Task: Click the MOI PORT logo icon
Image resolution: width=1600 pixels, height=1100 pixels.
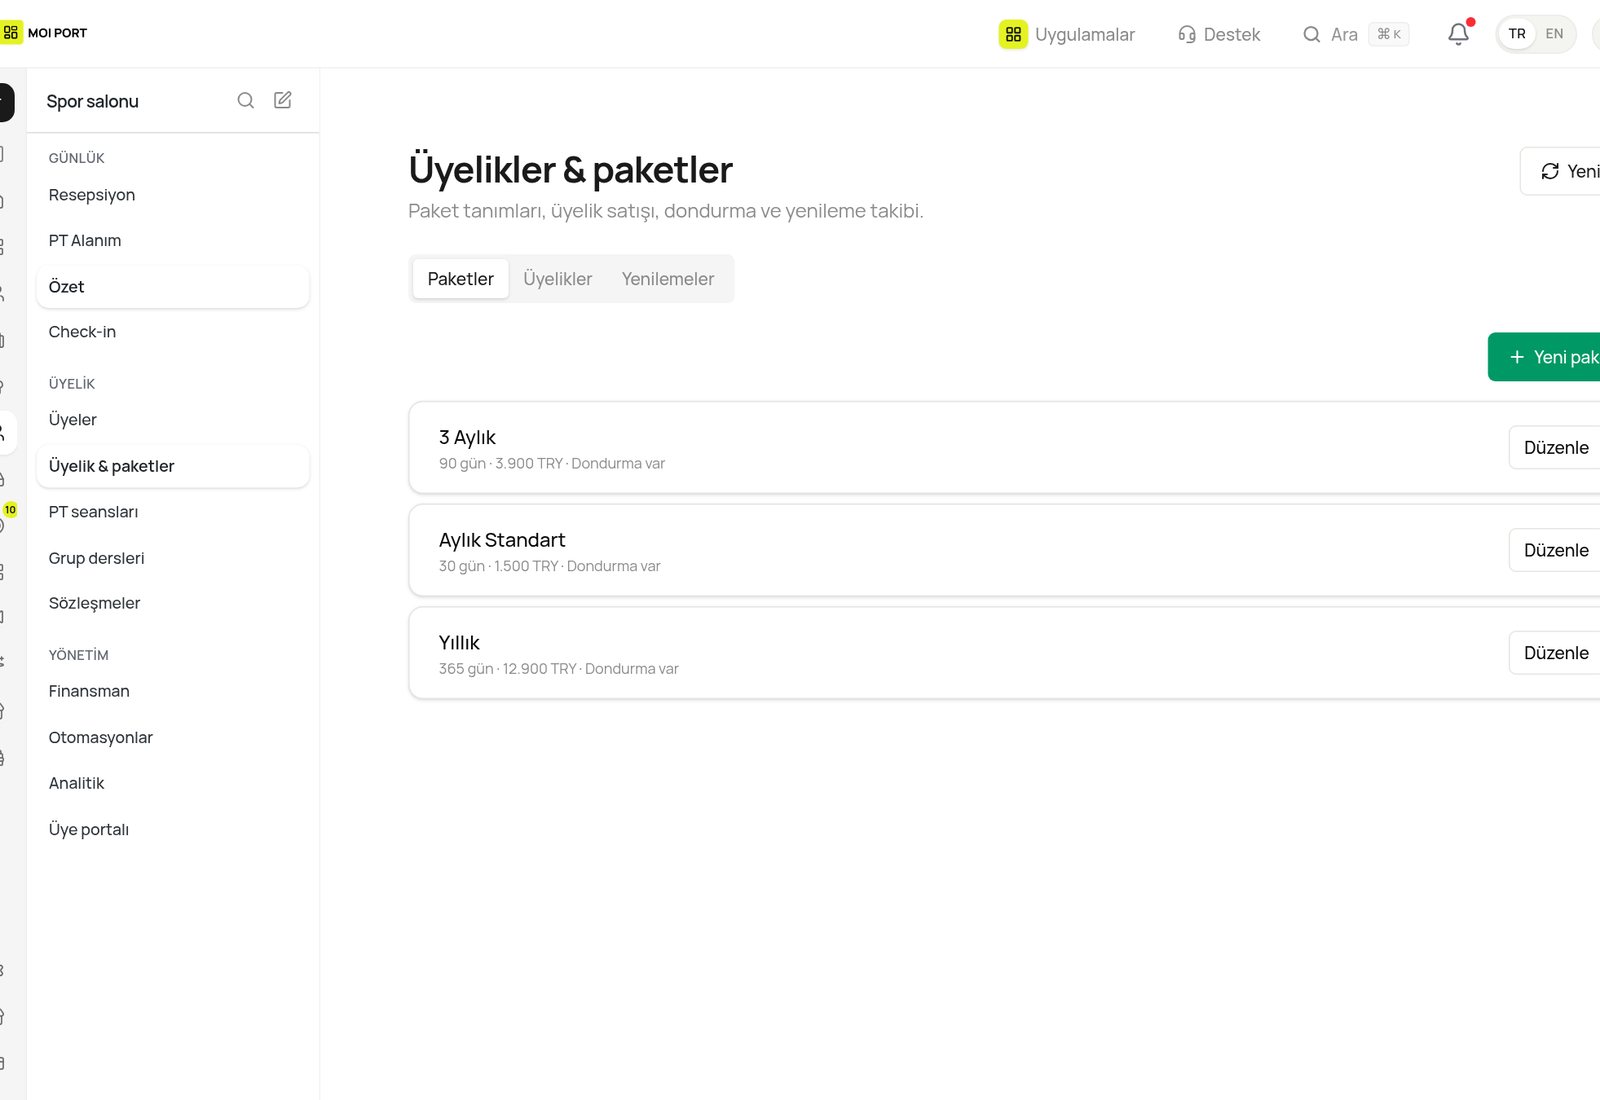Action: tap(11, 33)
